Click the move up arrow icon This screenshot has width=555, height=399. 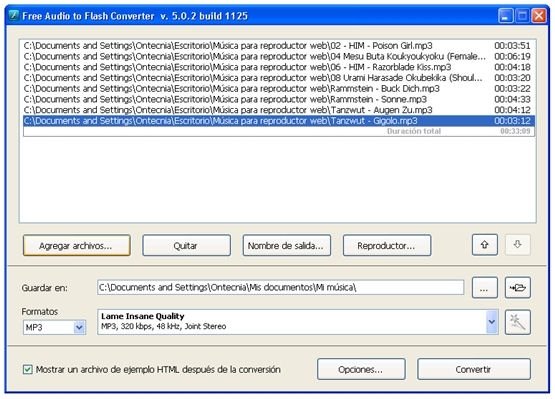tap(485, 245)
